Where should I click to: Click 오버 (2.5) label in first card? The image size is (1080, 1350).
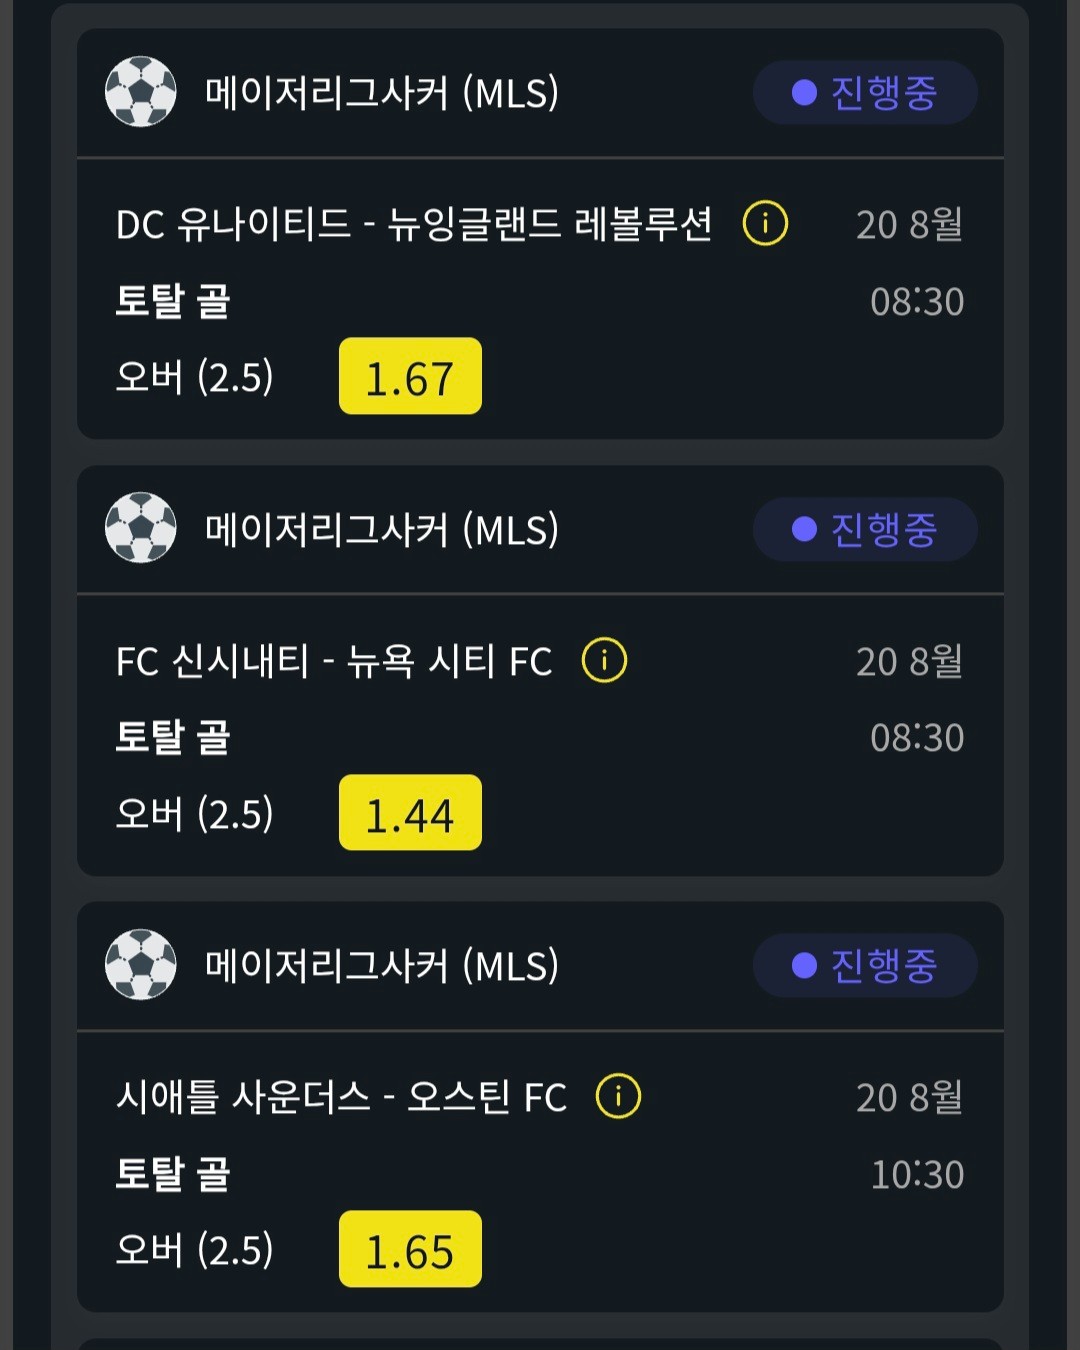(195, 377)
